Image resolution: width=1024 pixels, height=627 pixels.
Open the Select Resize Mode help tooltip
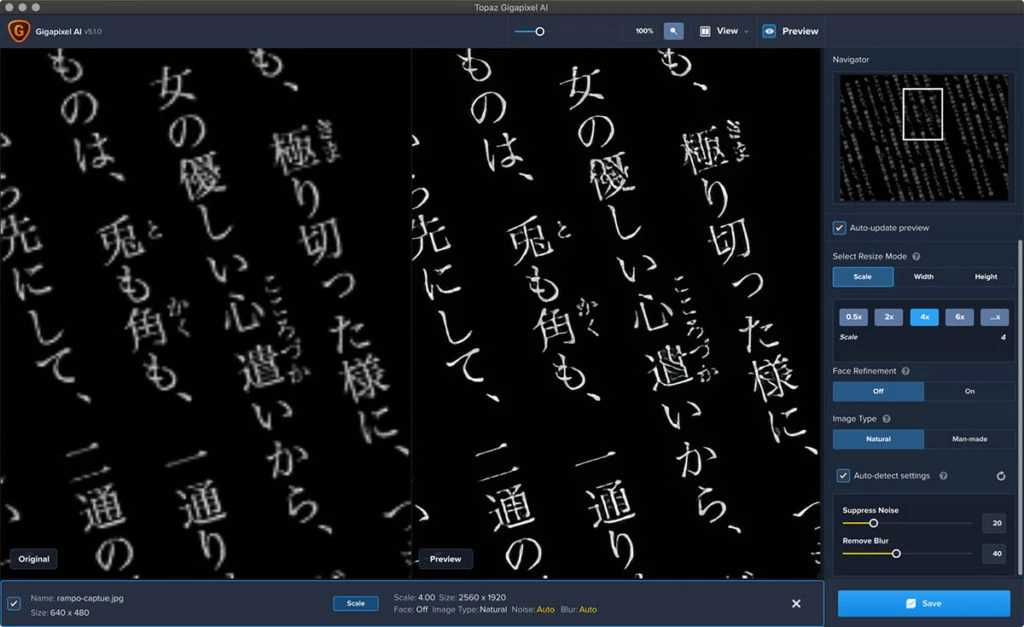pos(915,257)
